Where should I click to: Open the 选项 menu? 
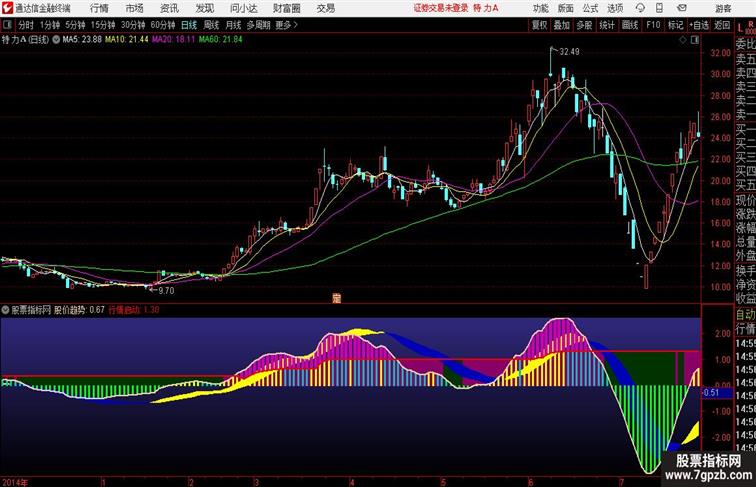click(x=615, y=8)
